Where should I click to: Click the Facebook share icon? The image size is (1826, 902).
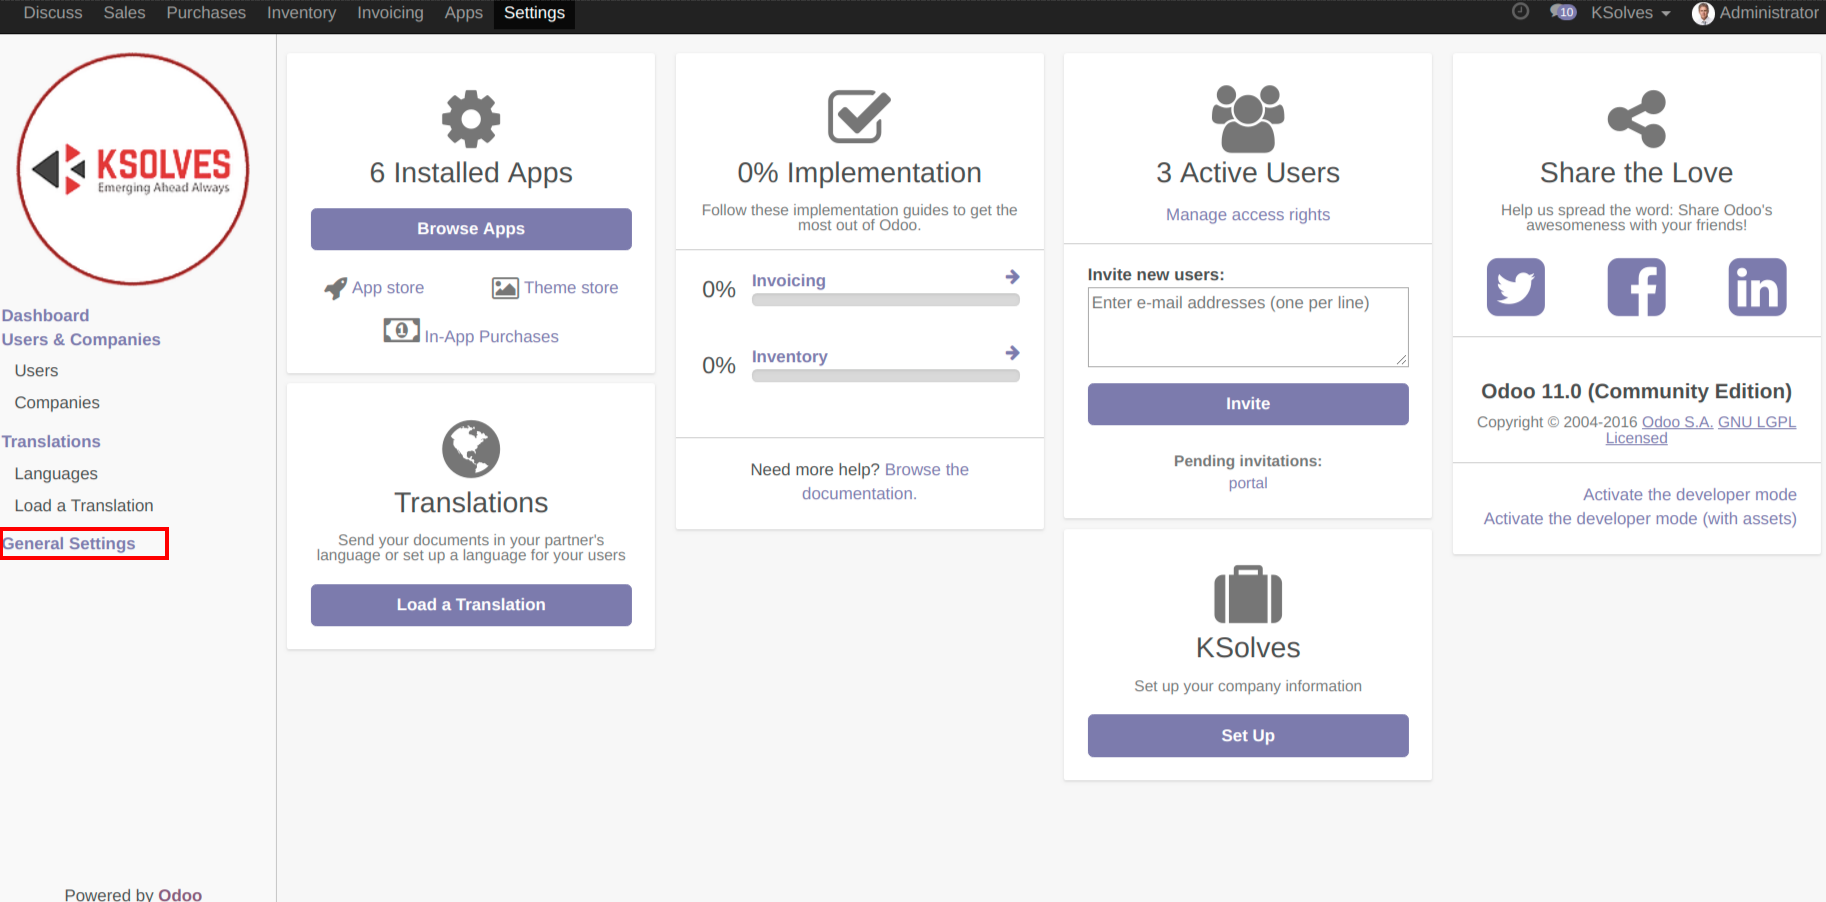coord(1636,287)
